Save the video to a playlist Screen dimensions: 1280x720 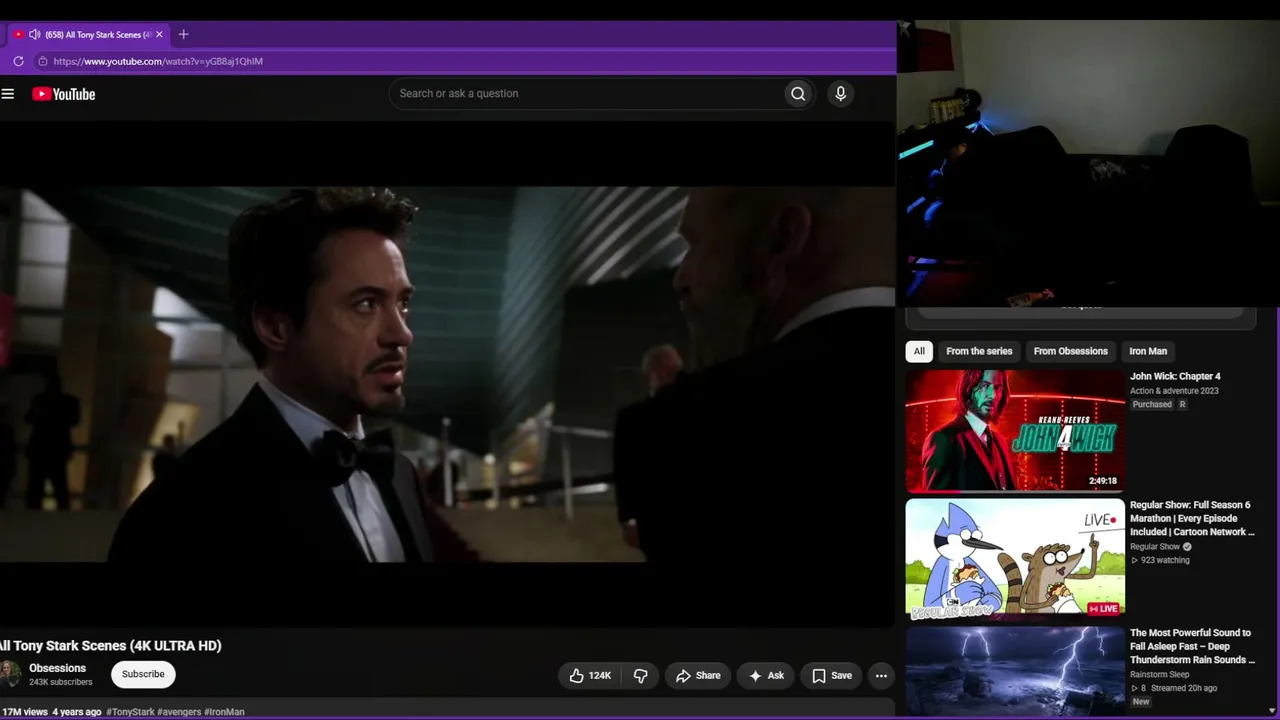[831, 676]
